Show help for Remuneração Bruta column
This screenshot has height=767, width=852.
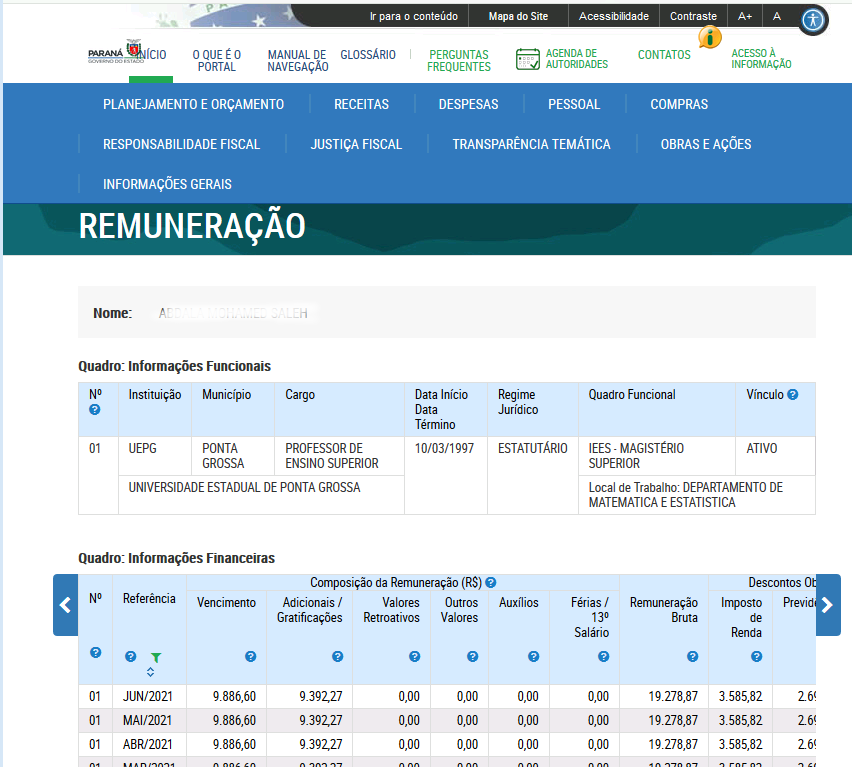693,656
